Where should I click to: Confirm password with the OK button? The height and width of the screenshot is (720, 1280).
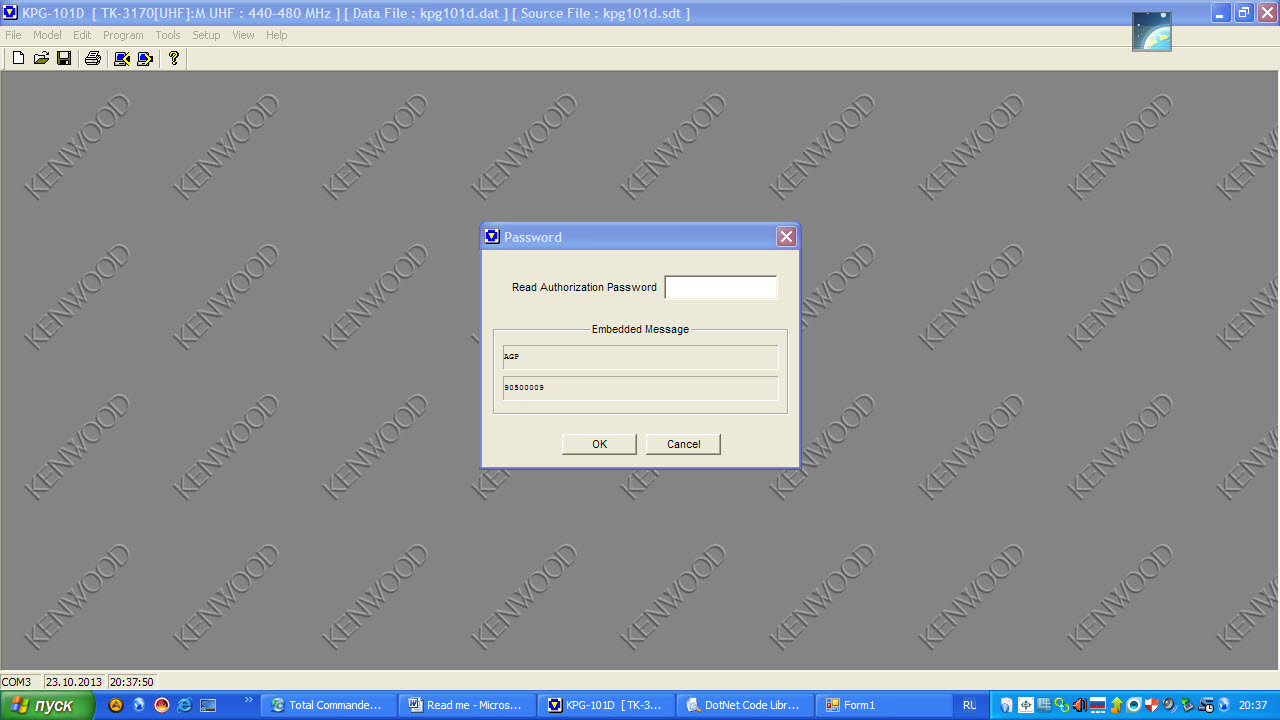point(599,444)
